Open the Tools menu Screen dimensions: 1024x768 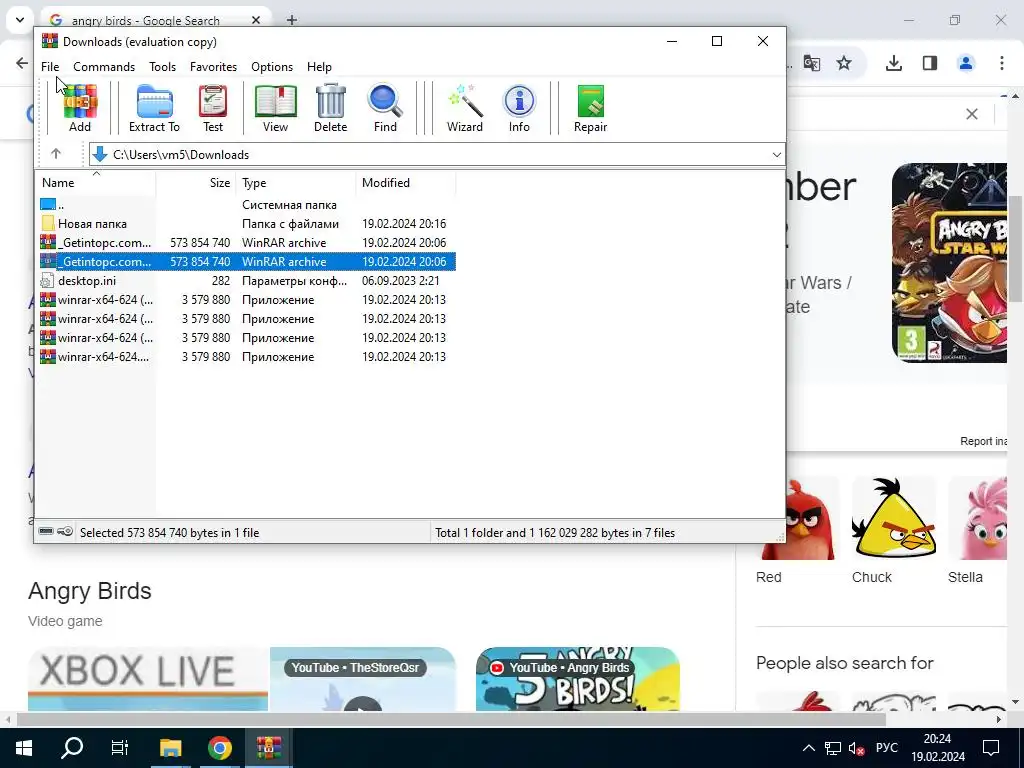(162, 67)
